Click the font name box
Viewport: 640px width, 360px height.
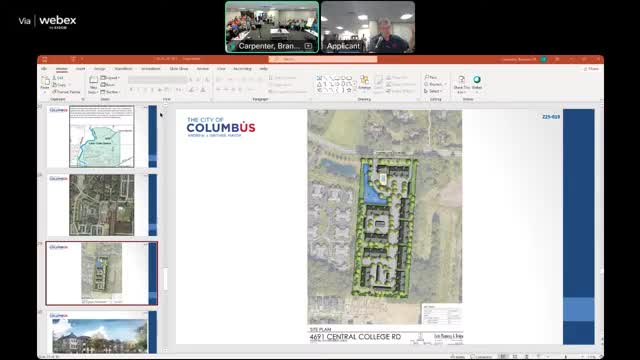point(158,79)
